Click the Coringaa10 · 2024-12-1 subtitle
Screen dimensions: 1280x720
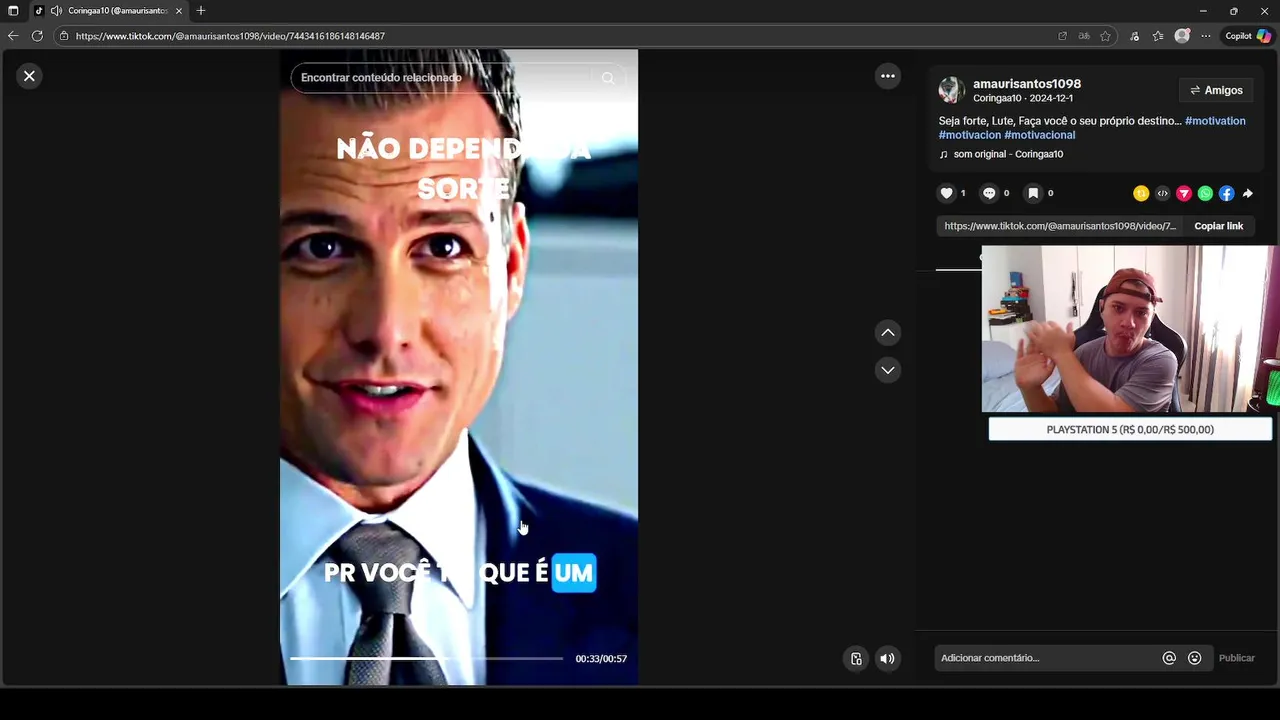coord(1023,99)
